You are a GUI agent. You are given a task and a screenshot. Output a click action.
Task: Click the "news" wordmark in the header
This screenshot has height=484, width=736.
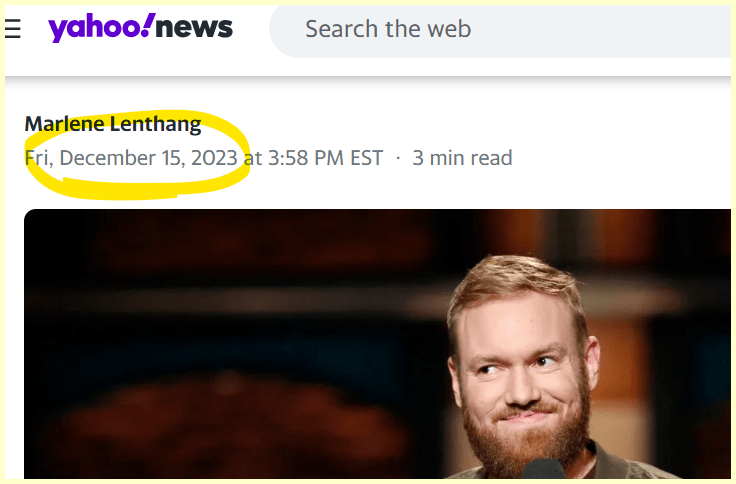(x=194, y=28)
